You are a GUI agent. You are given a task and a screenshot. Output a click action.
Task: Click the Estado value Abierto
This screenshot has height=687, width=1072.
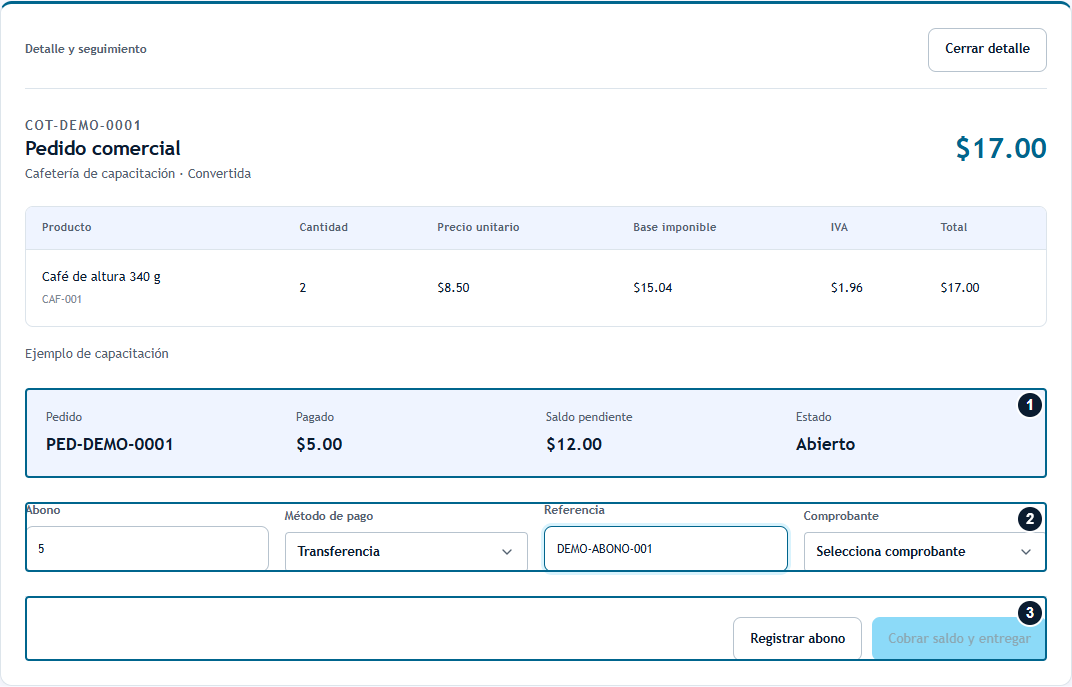click(x=825, y=444)
